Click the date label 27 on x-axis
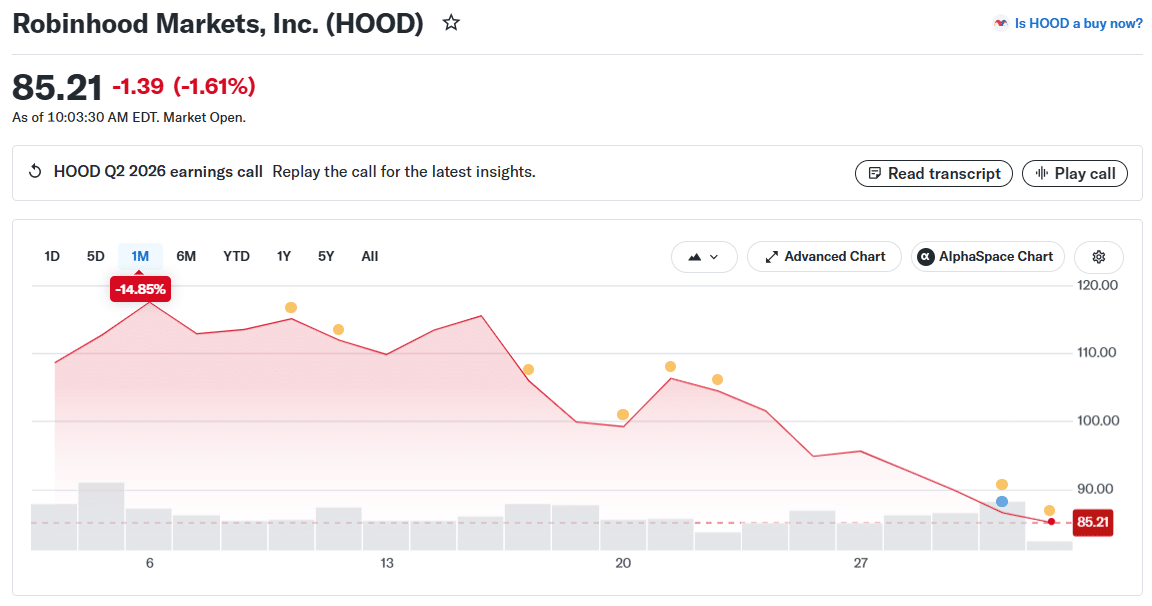 click(860, 563)
